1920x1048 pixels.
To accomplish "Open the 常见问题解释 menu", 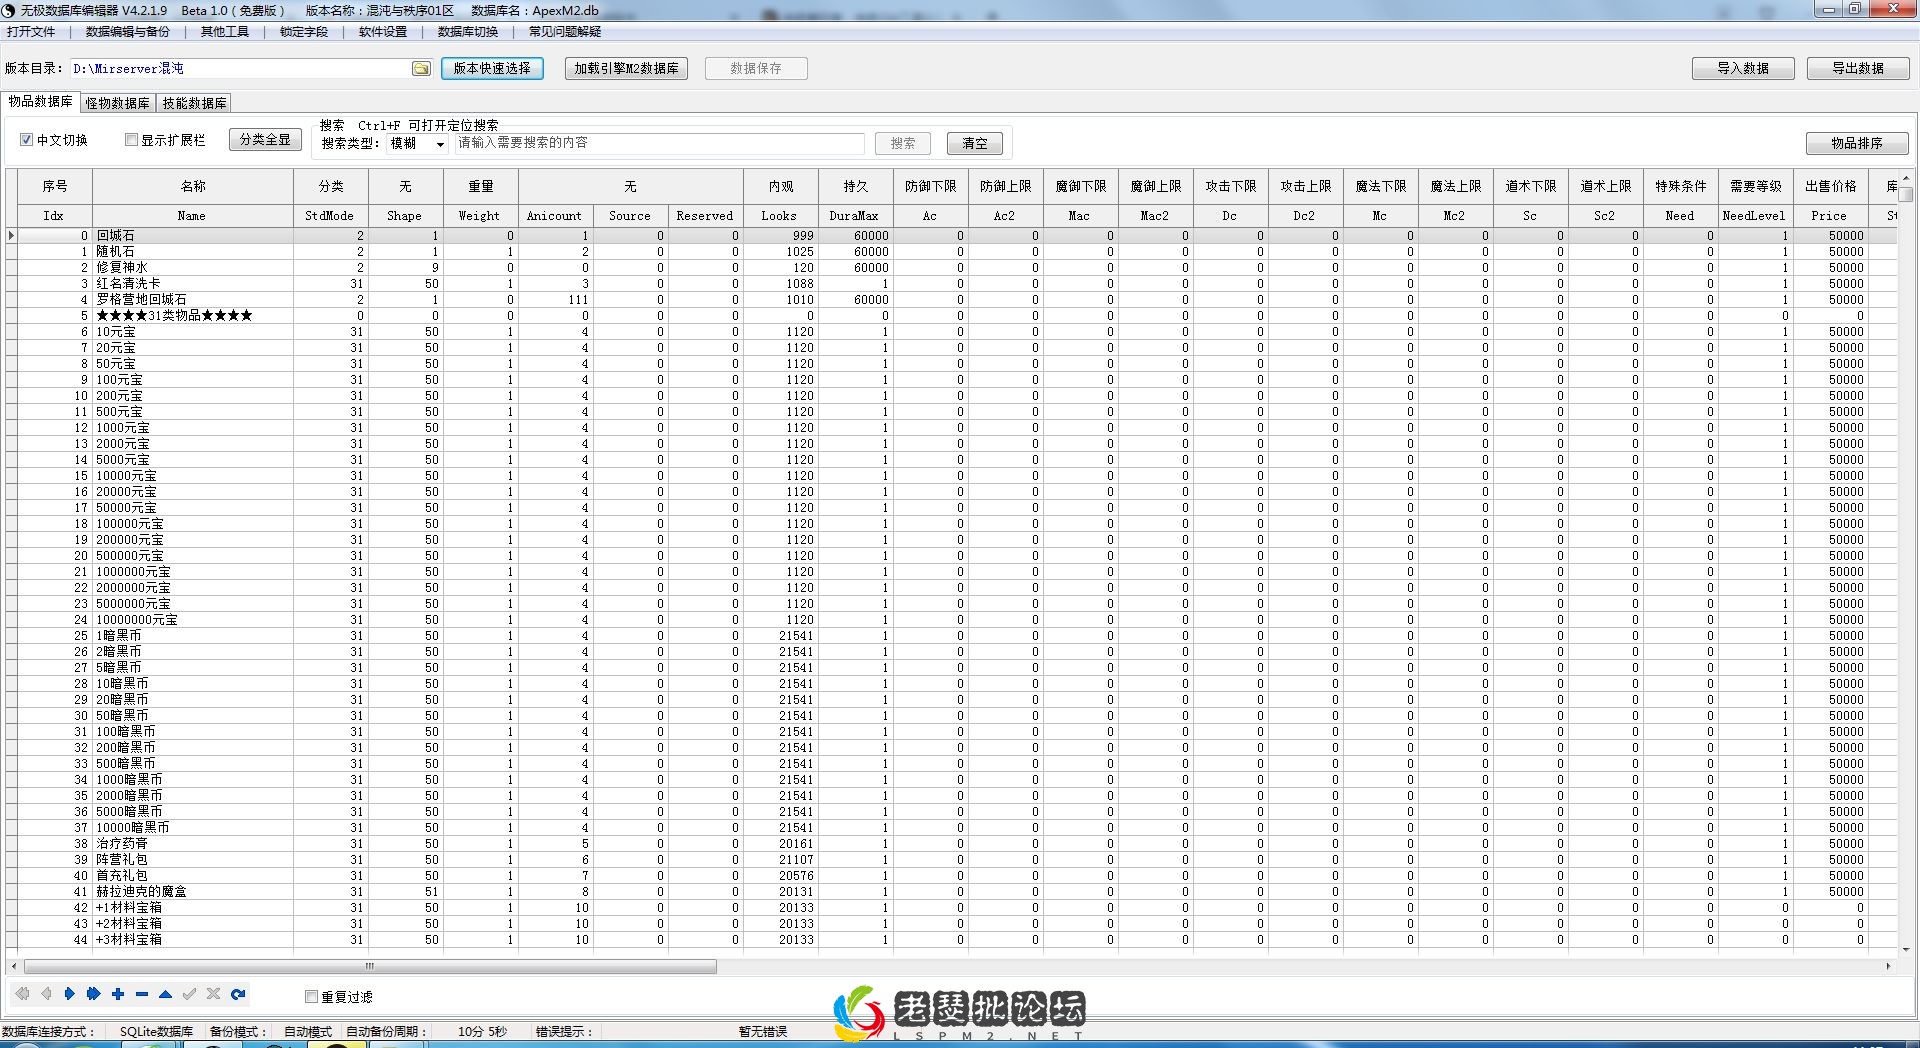I will click(565, 31).
